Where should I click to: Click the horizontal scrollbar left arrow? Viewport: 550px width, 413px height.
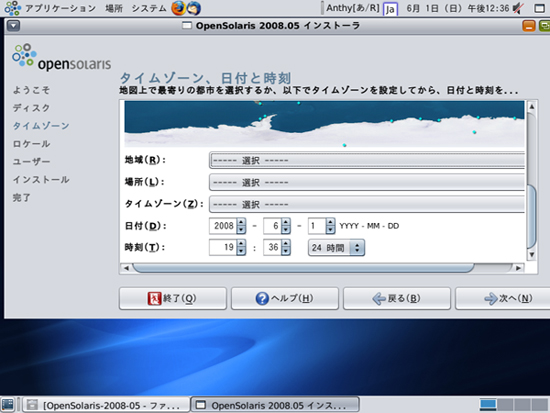point(126,268)
